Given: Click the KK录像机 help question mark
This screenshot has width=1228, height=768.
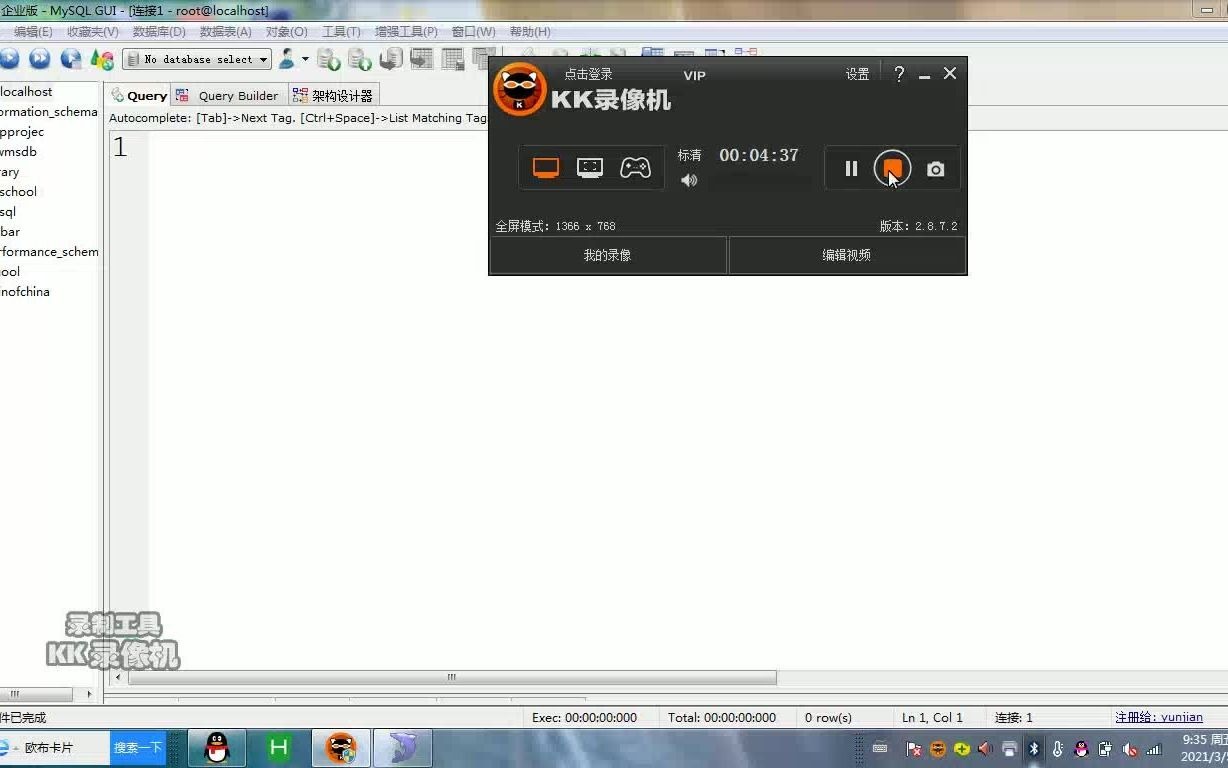Looking at the screenshot, I should coord(898,73).
